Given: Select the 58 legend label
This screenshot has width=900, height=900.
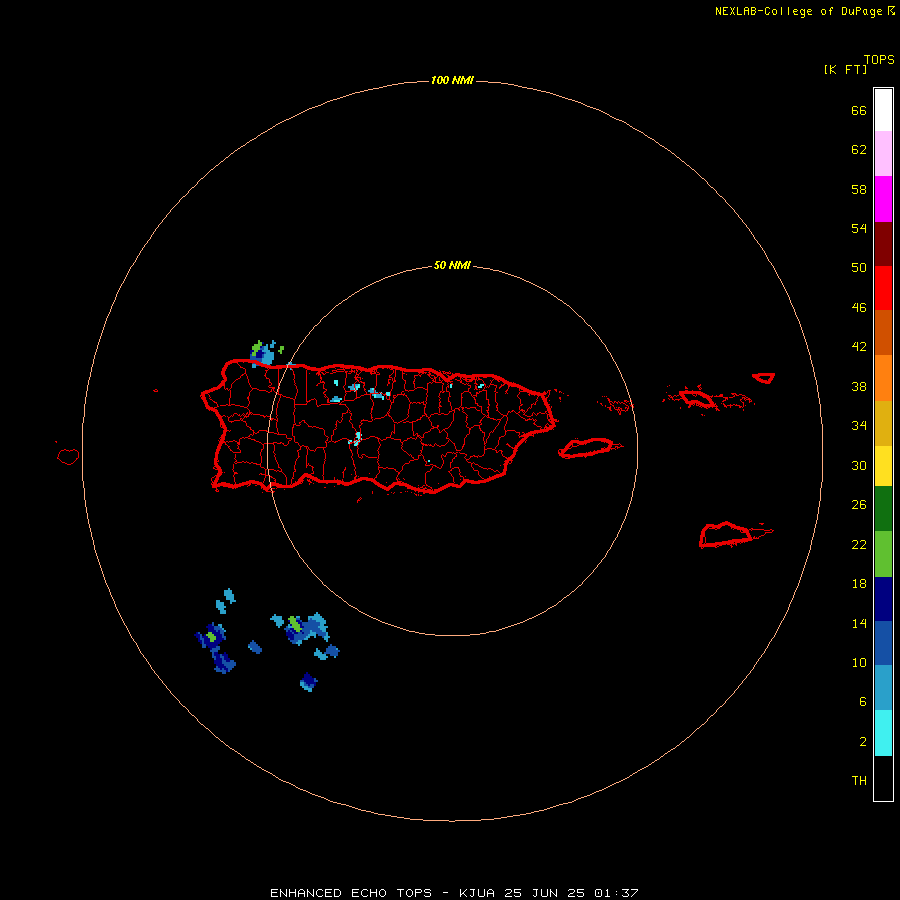Looking at the screenshot, I should tap(859, 189).
